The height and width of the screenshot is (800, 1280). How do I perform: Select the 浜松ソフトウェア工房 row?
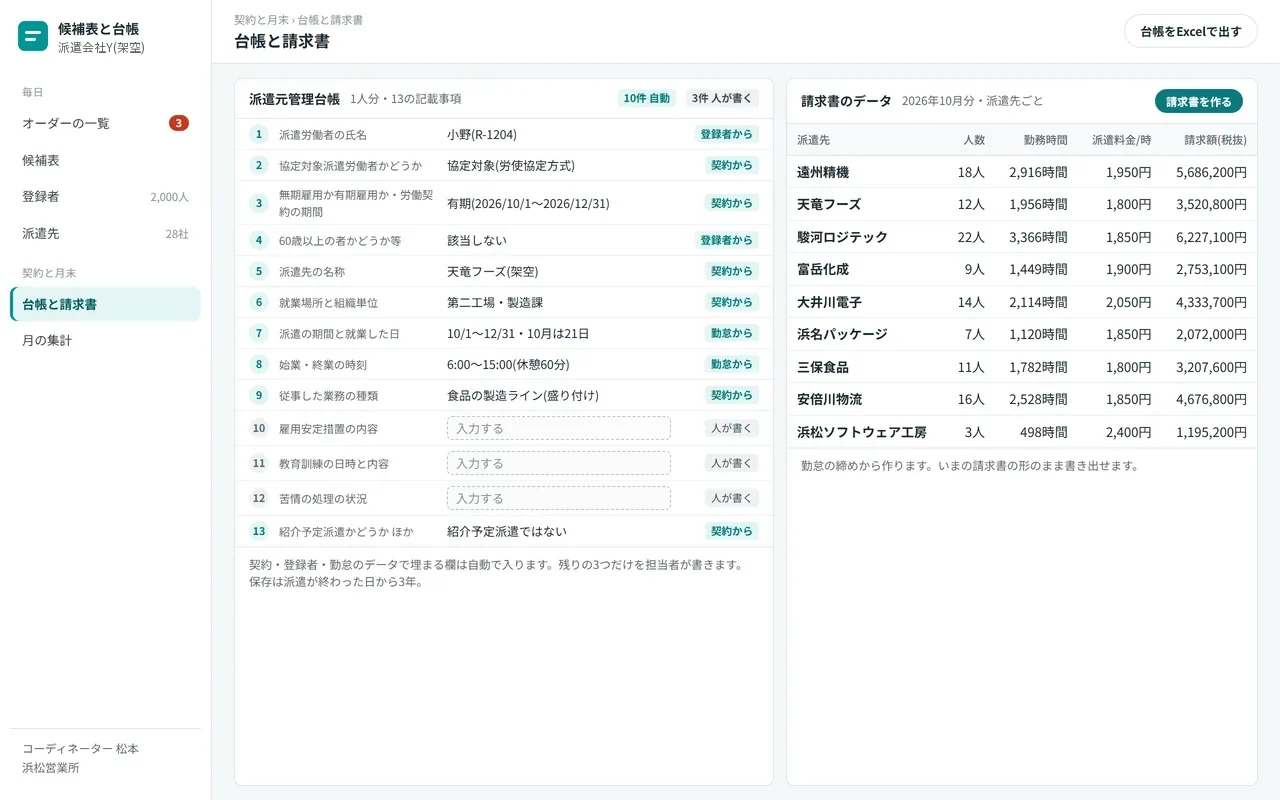point(1022,432)
